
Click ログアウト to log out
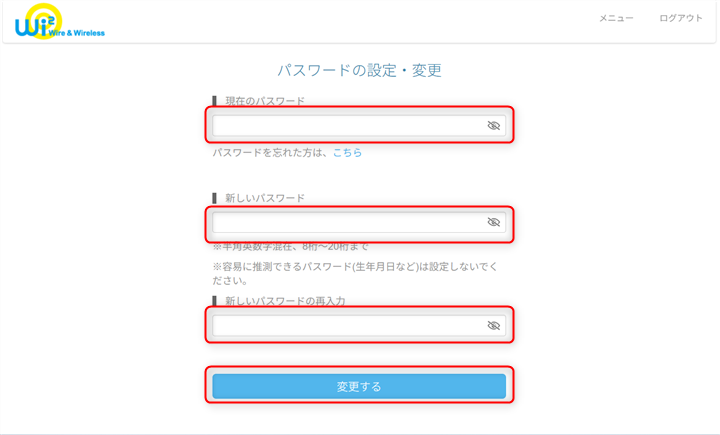click(x=681, y=19)
